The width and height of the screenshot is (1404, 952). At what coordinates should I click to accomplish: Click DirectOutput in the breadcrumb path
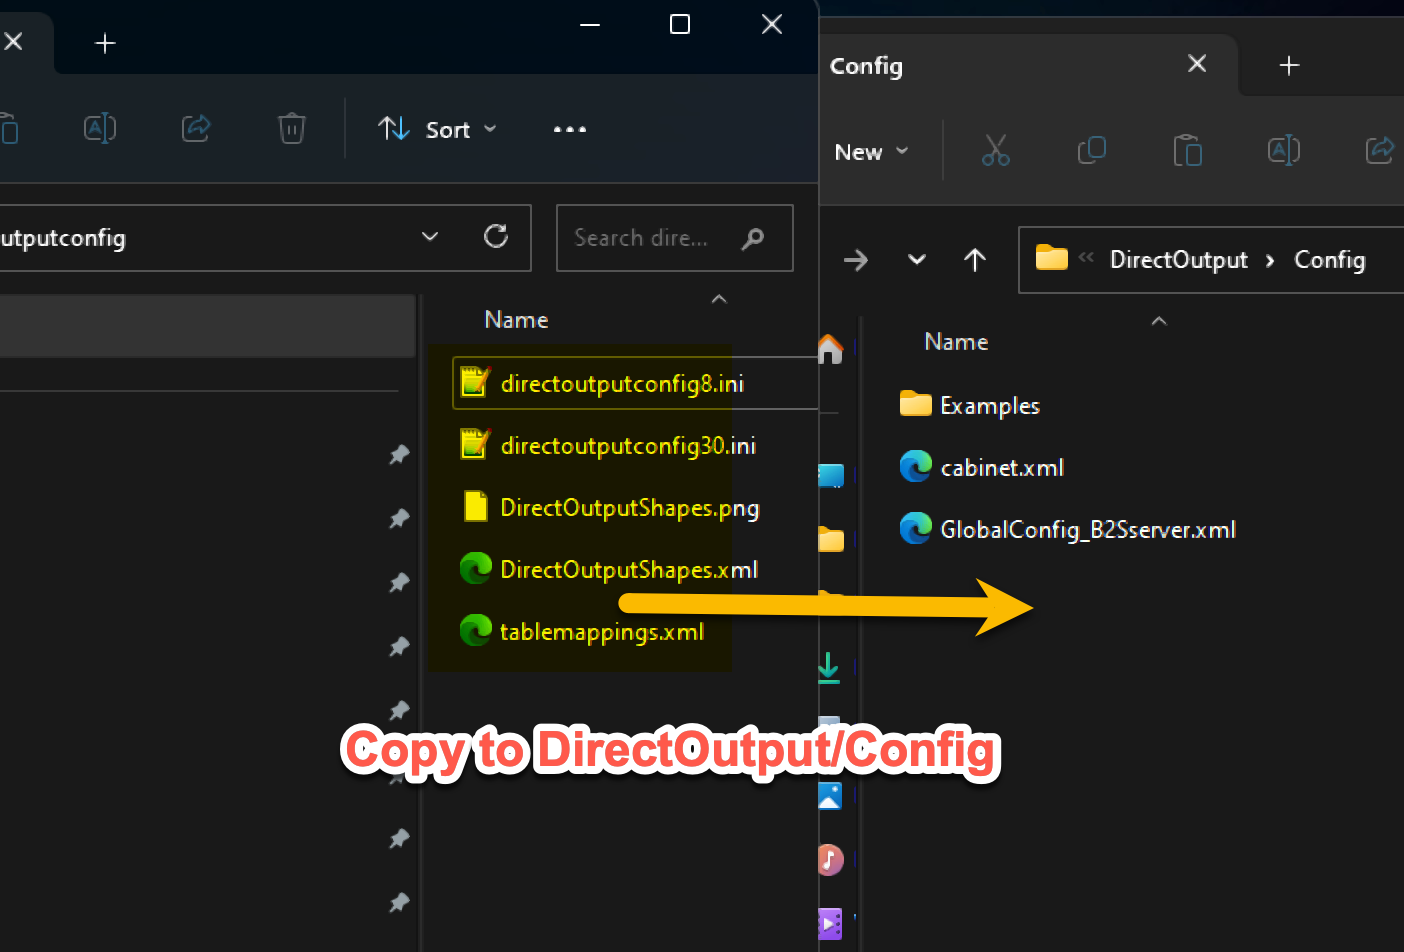click(1177, 259)
